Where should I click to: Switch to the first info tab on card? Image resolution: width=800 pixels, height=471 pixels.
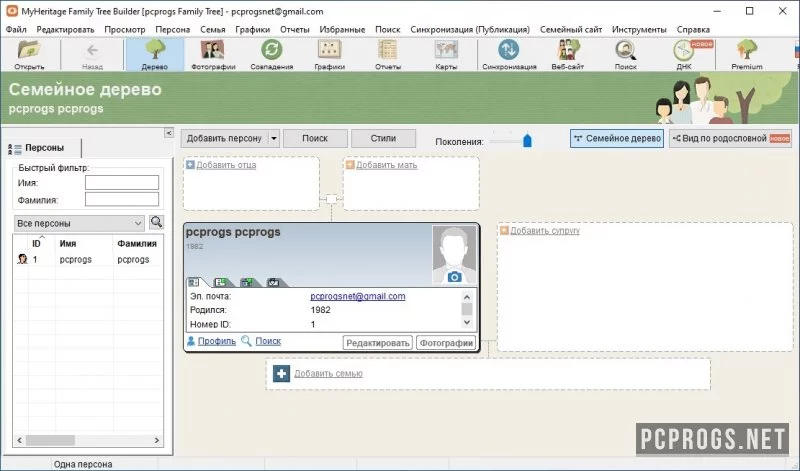point(194,282)
